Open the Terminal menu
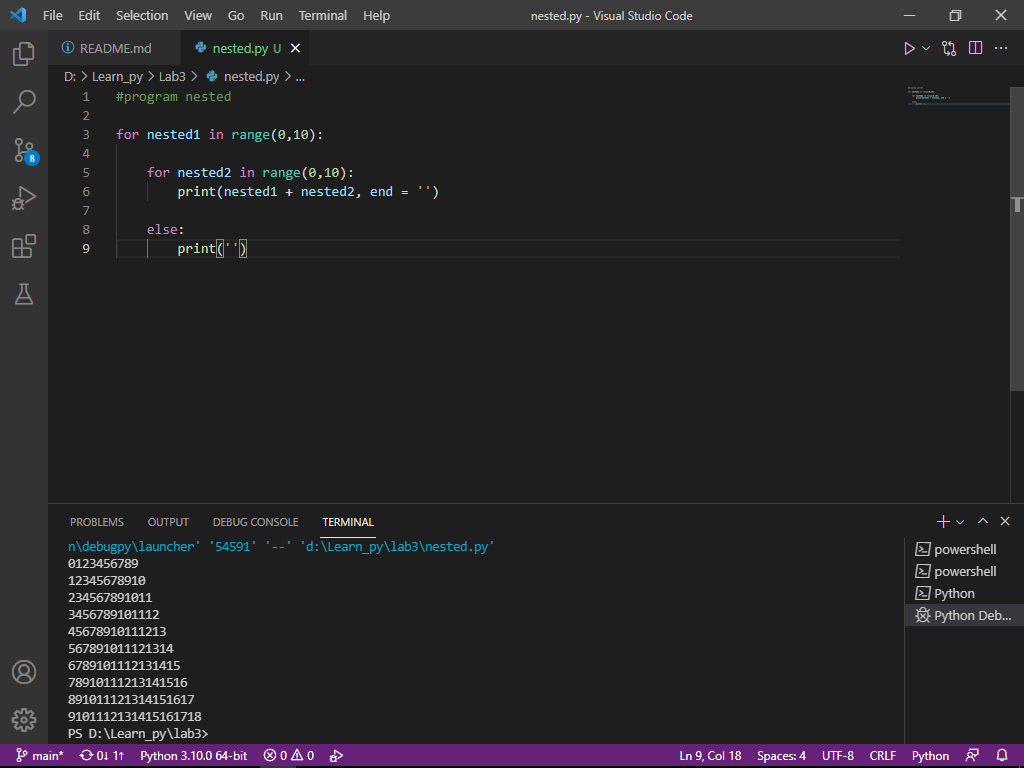This screenshot has height=768, width=1024. (x=323, y=16)
